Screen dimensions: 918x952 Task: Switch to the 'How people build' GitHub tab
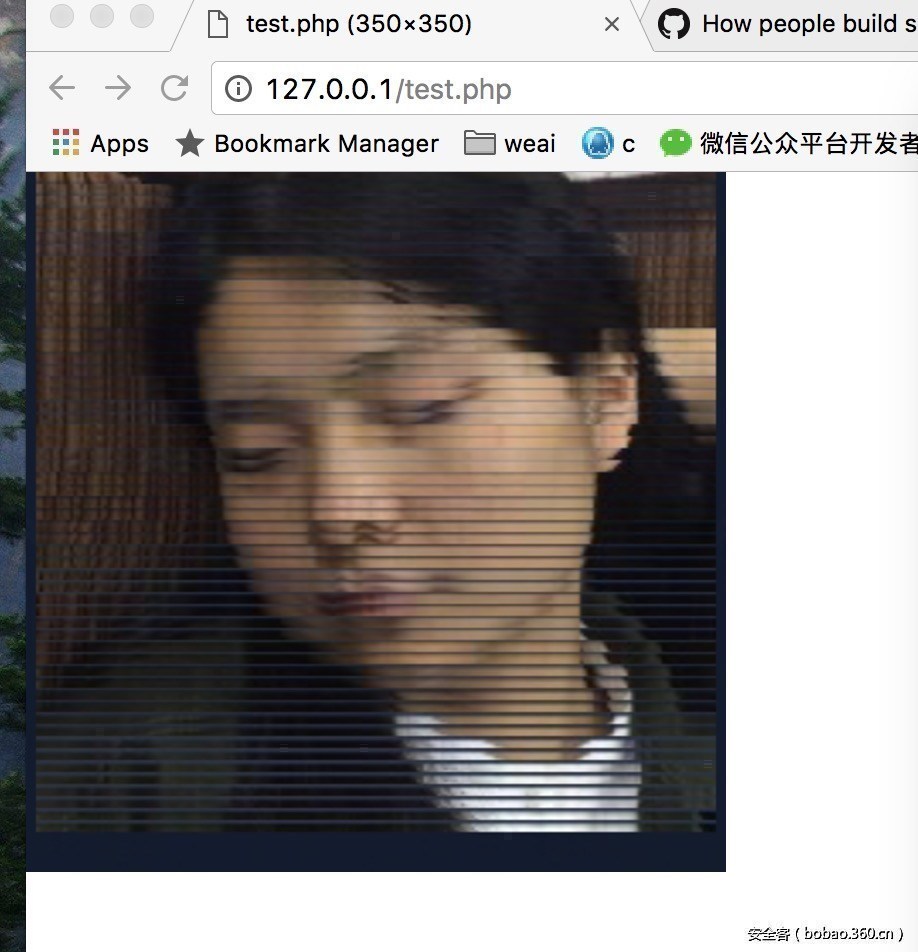[783, 24]
